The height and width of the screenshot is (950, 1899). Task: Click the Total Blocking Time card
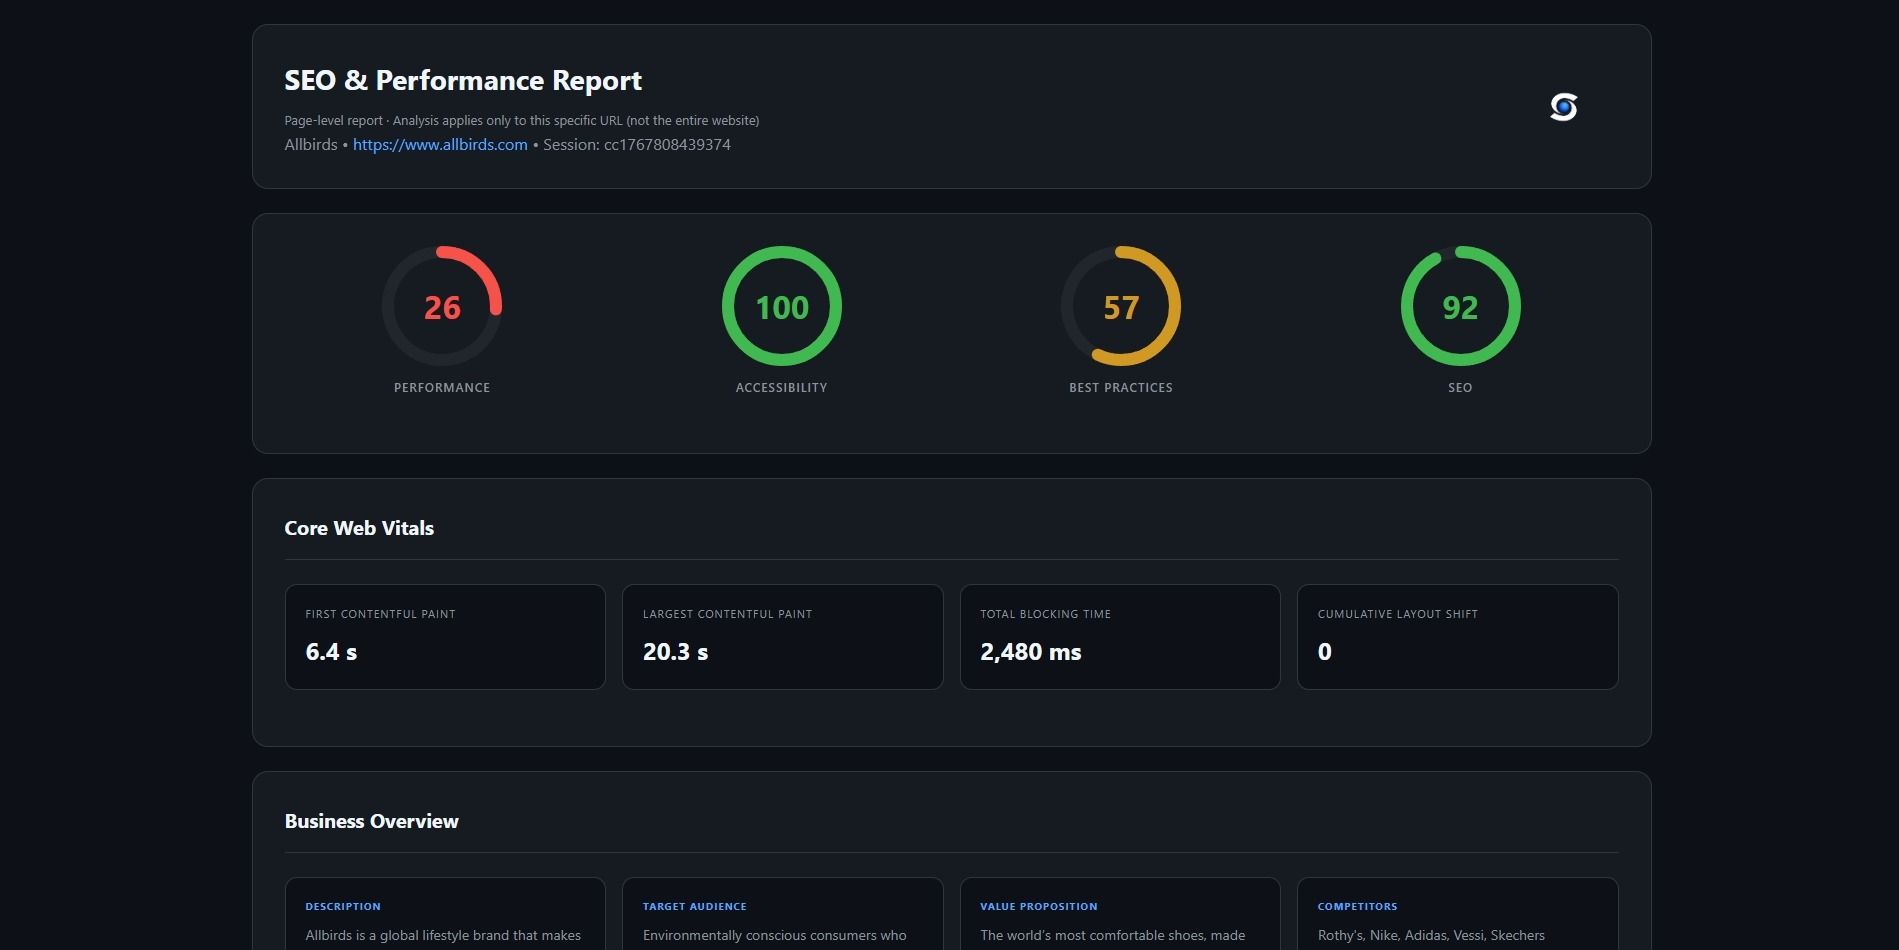pos(1120,636)
